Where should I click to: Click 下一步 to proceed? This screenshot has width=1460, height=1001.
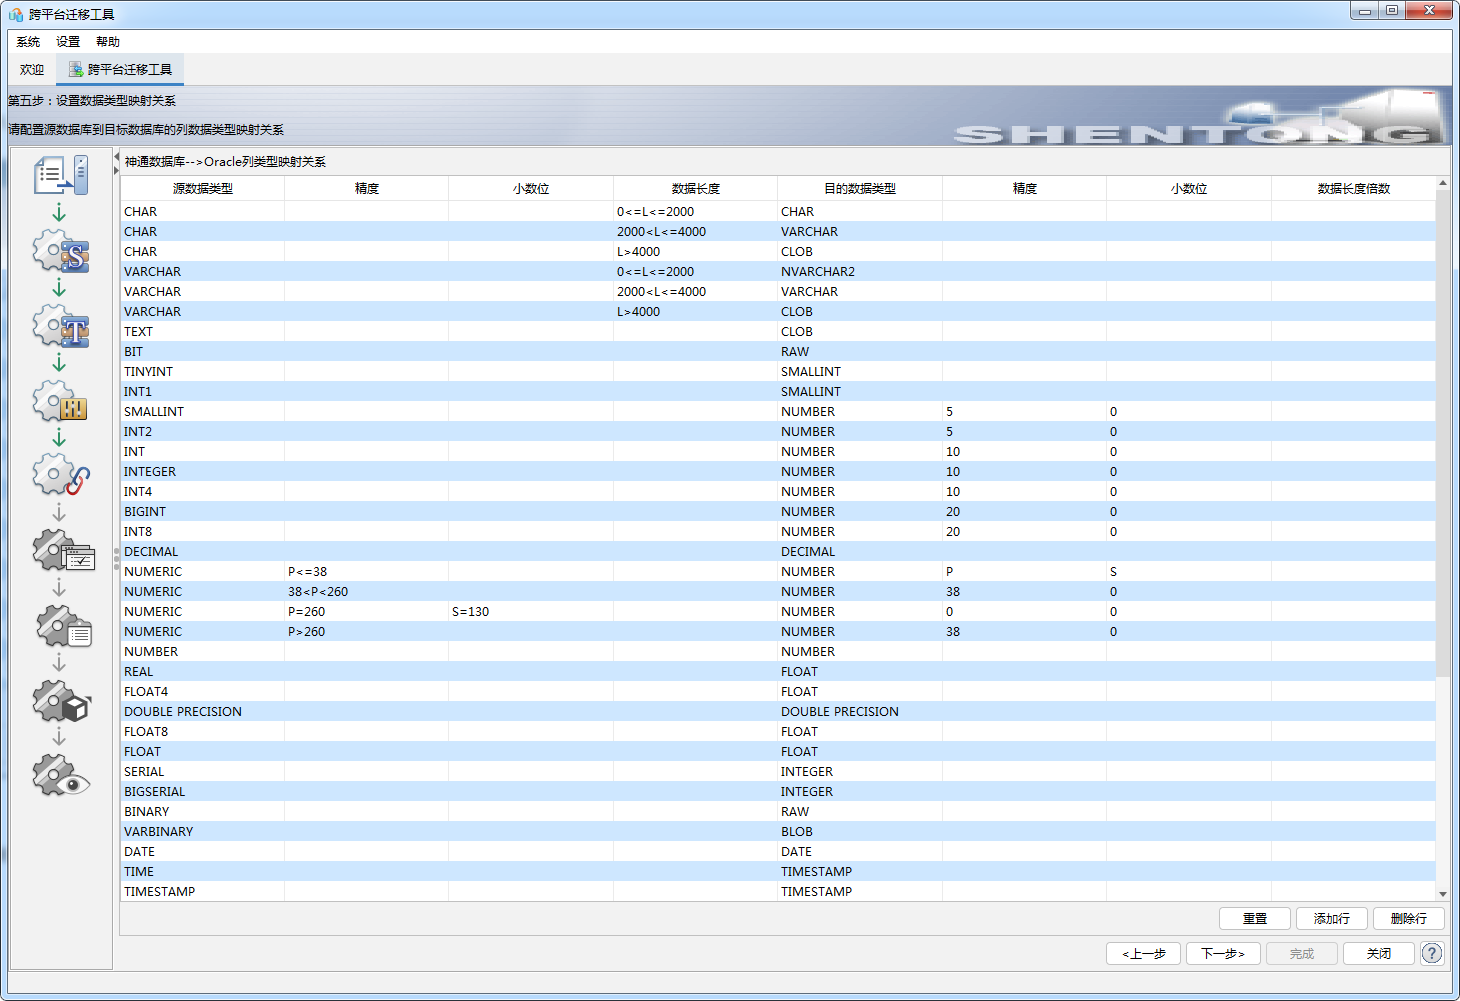pos(1222,953)
